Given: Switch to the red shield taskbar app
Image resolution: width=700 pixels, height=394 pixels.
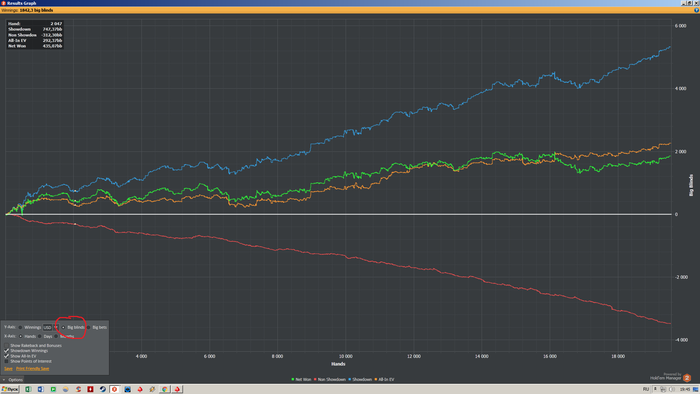Looking at the screenshot, I should (115, 389).
